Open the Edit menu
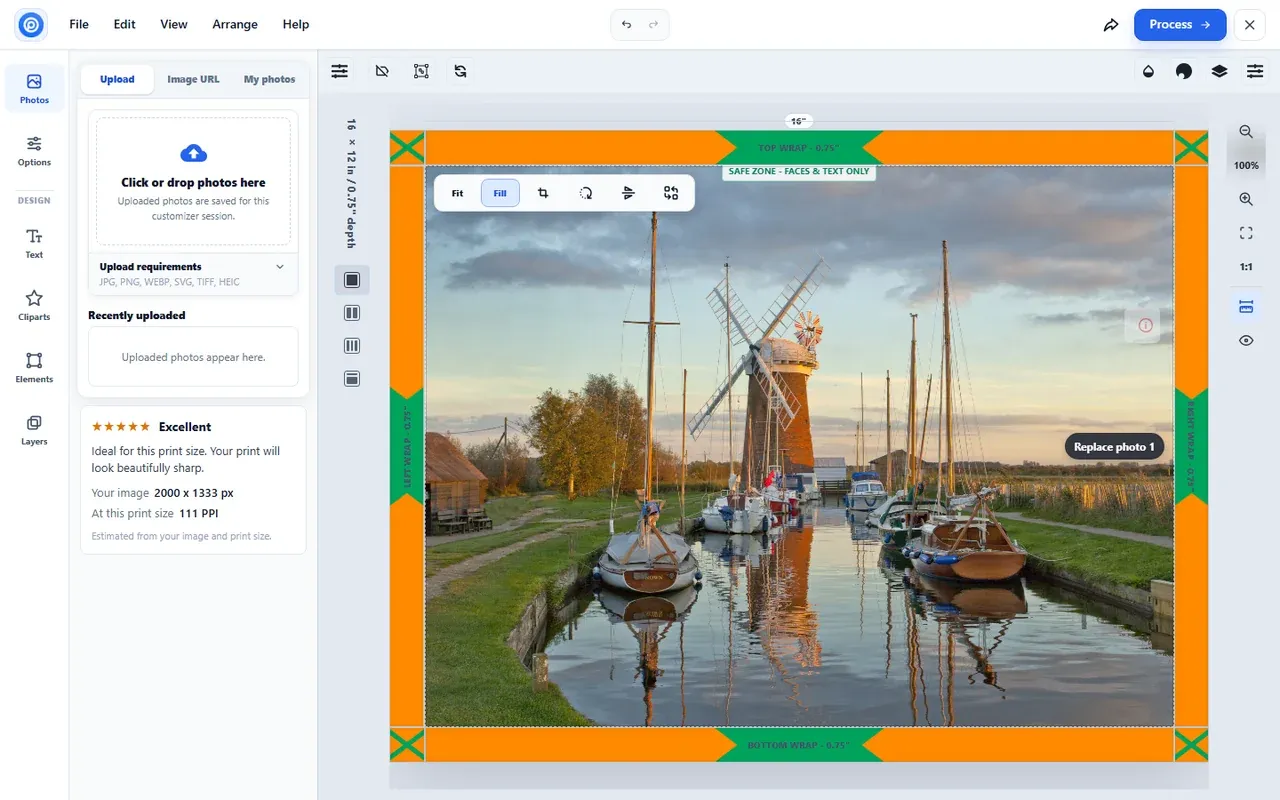This screenshot has height=800, width=1280. click(125, 24)
